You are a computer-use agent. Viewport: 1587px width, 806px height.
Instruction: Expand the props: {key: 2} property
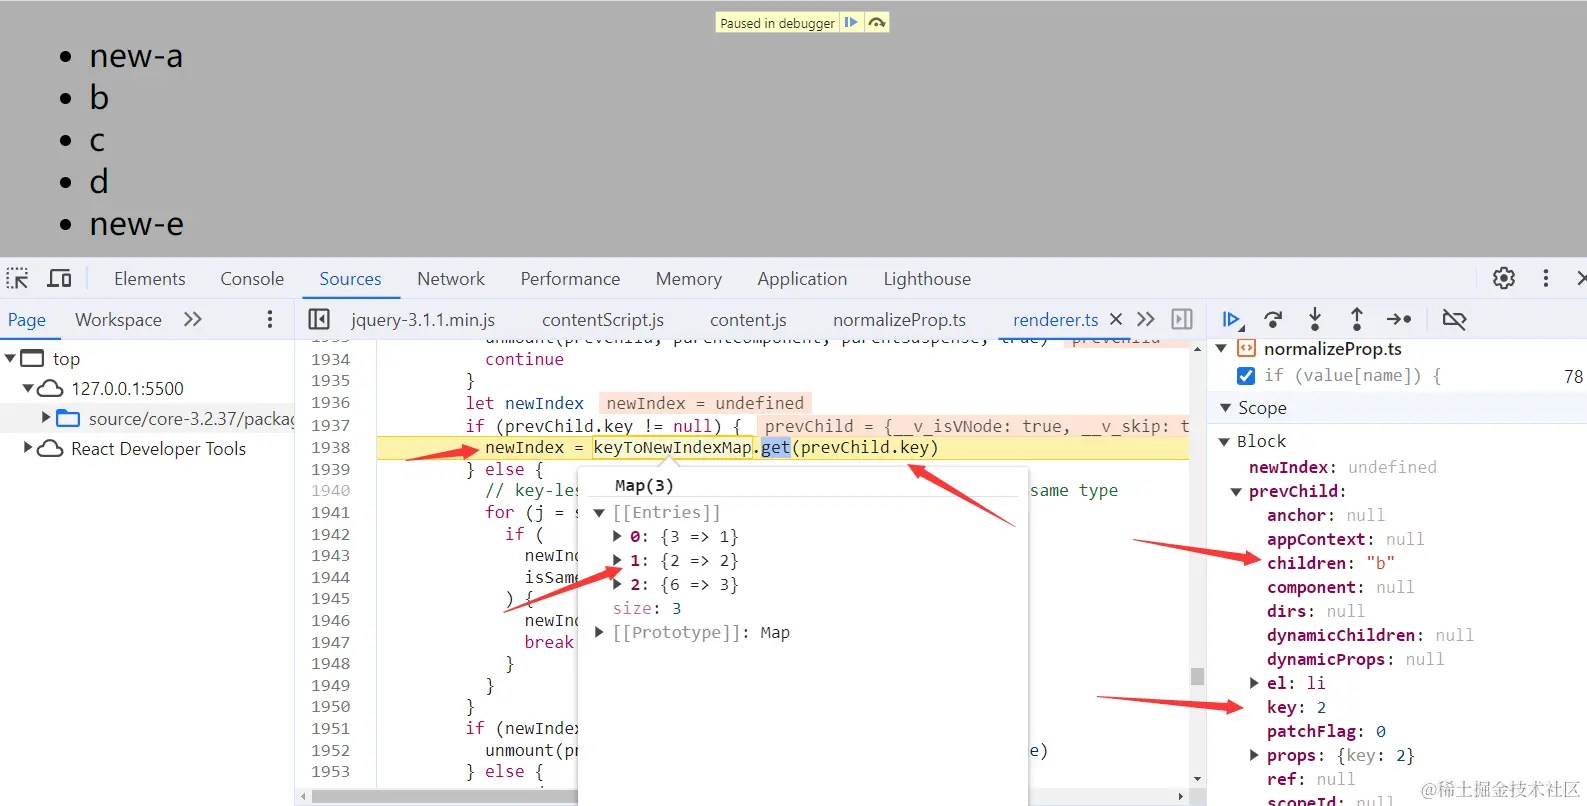tap(1254, 755)
